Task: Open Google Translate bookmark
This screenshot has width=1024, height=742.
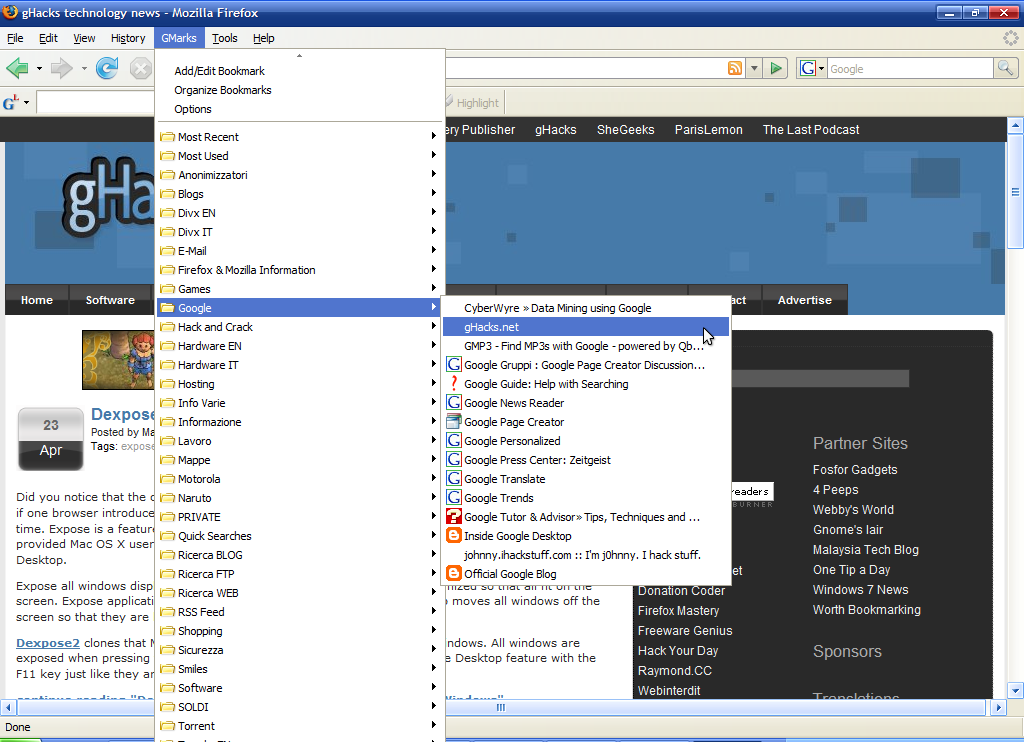Action: [586, 479]
